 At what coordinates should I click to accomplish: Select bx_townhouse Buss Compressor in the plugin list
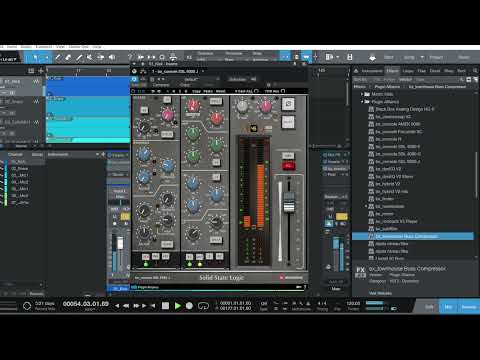[x=413, y=236]
